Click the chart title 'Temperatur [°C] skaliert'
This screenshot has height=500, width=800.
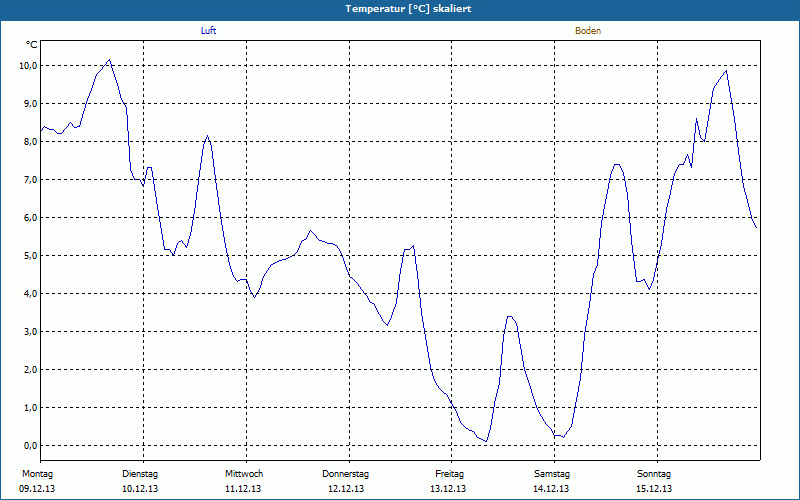point(408,9)
